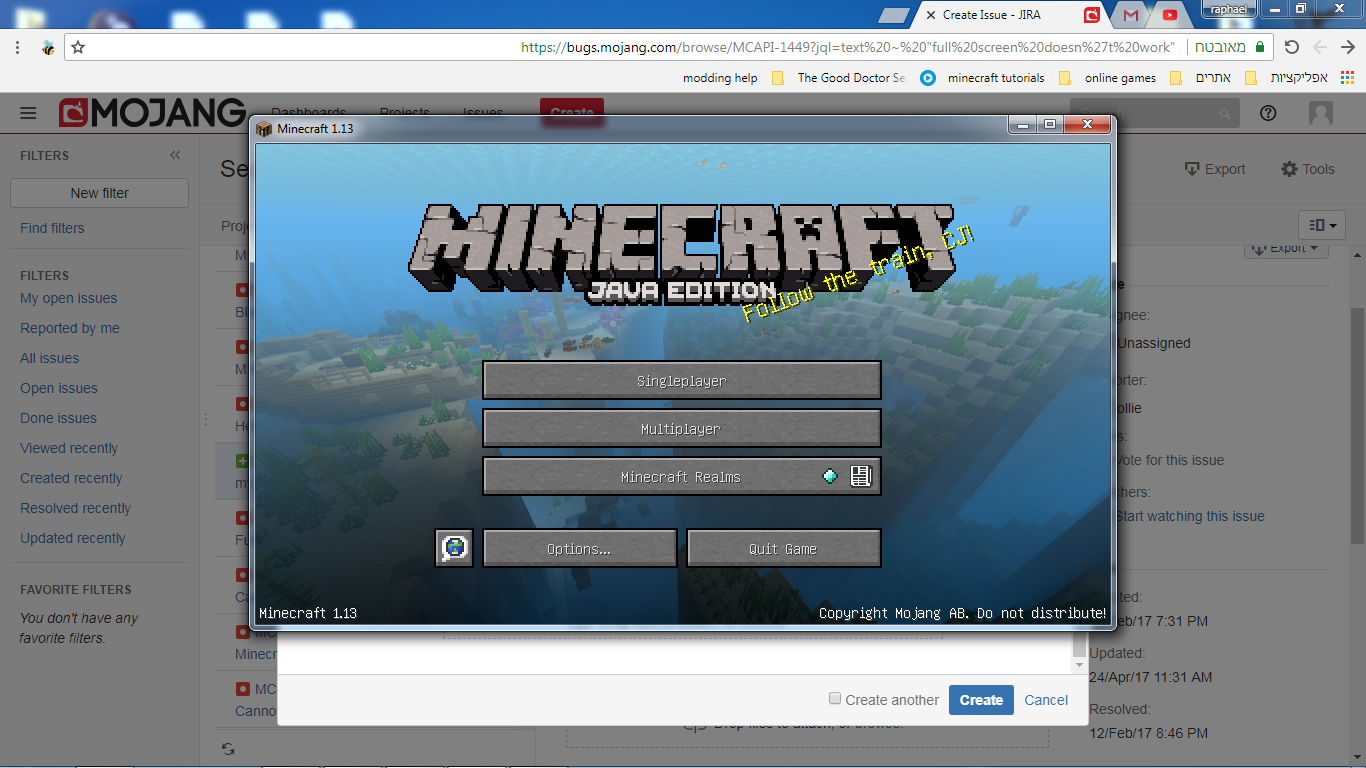Click the Chrome address bar URL

[x=848, y=47]
